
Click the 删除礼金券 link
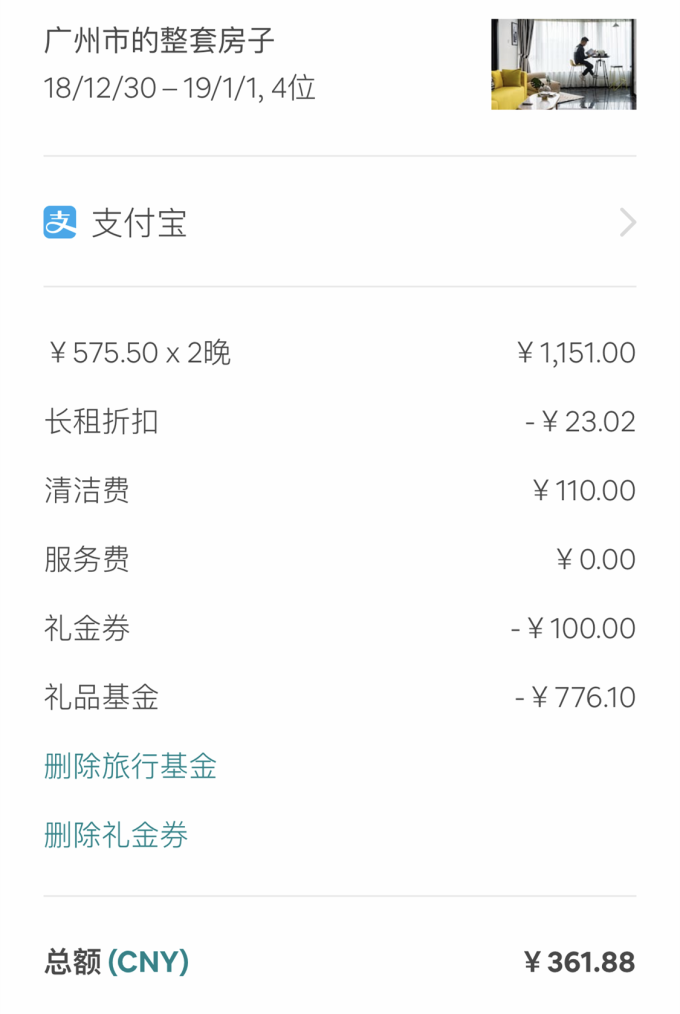tap(116, 835)
